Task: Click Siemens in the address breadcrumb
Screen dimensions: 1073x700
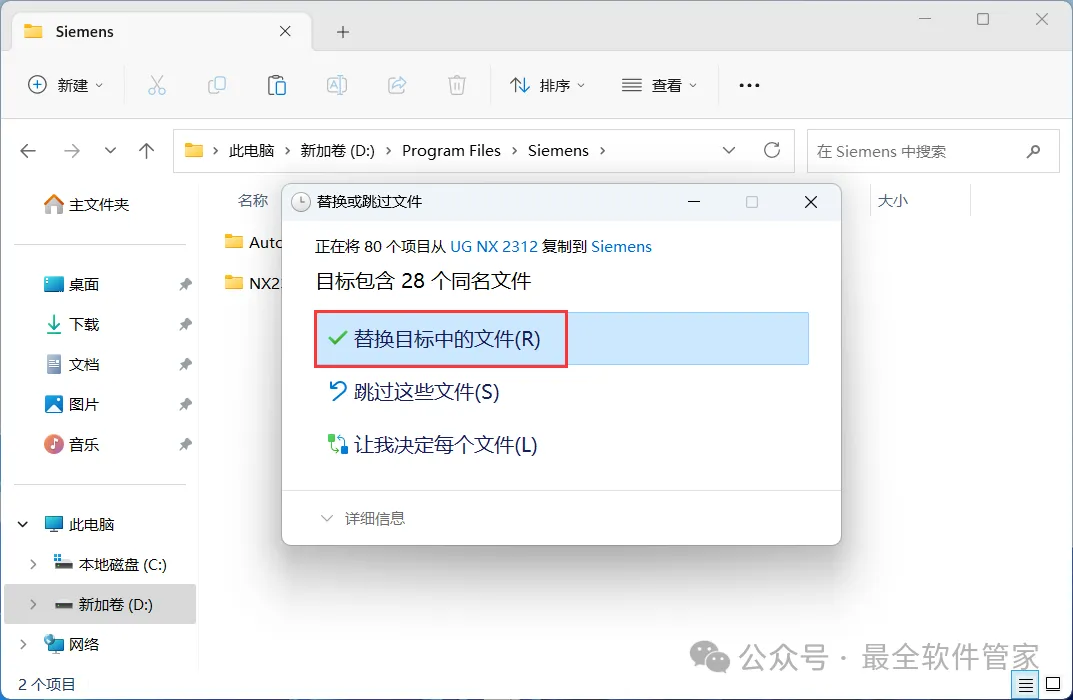Action: [x=558, y=151]
